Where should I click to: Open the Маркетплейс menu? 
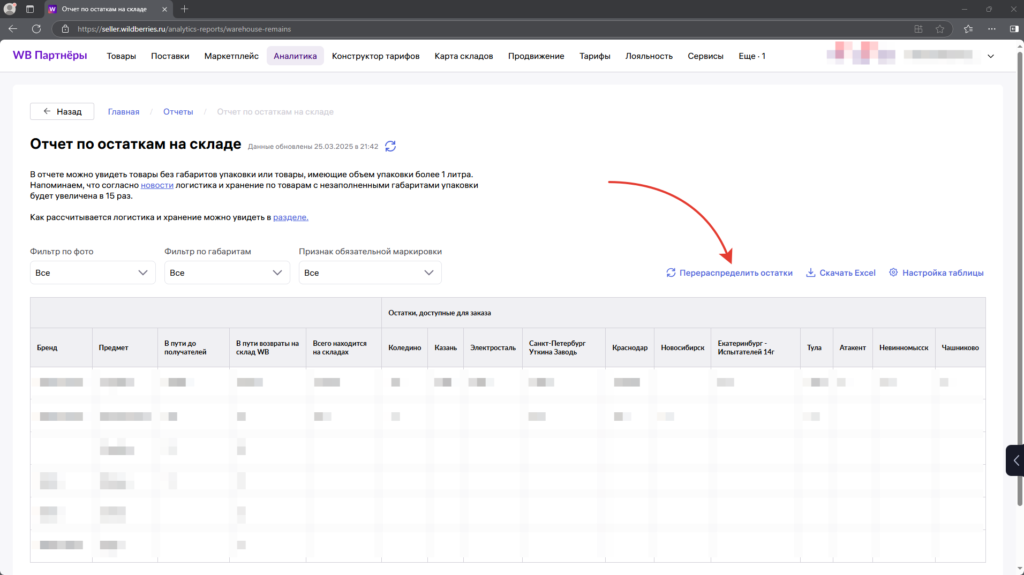(x=231, y=56)
